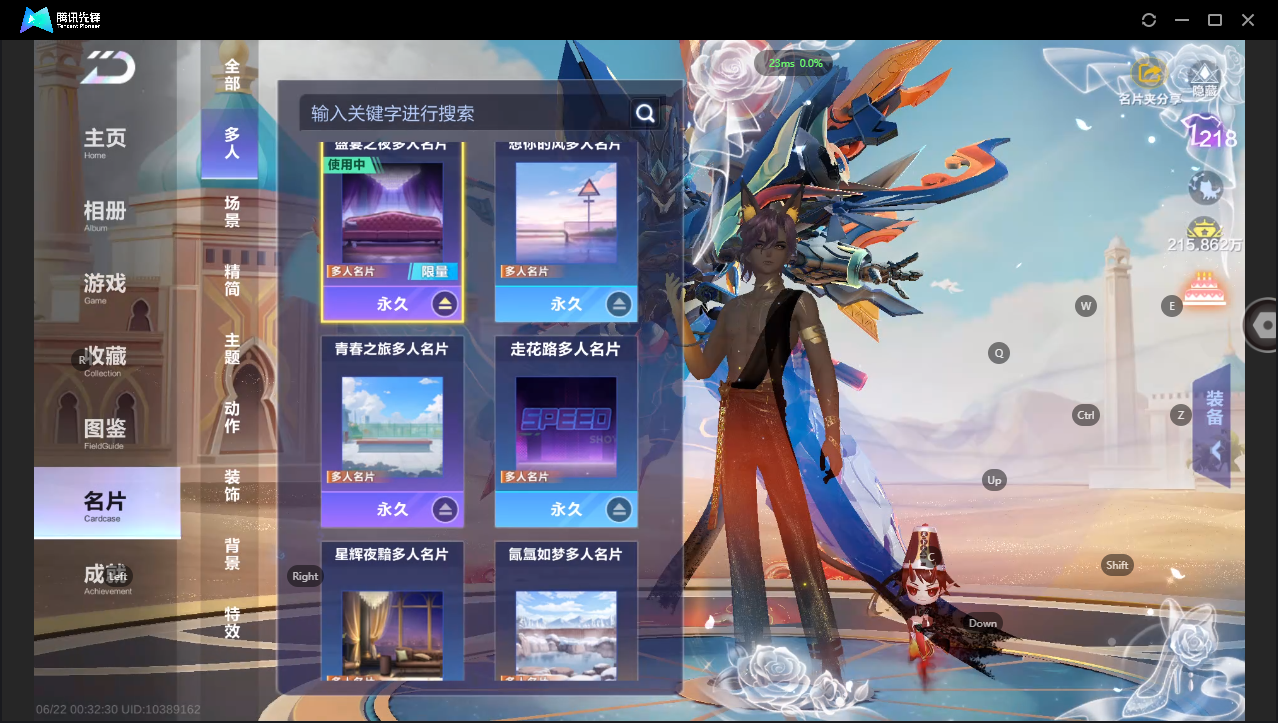Click the 23ms network status indicator
This screenshot has height=723, width=1278.
795,63
